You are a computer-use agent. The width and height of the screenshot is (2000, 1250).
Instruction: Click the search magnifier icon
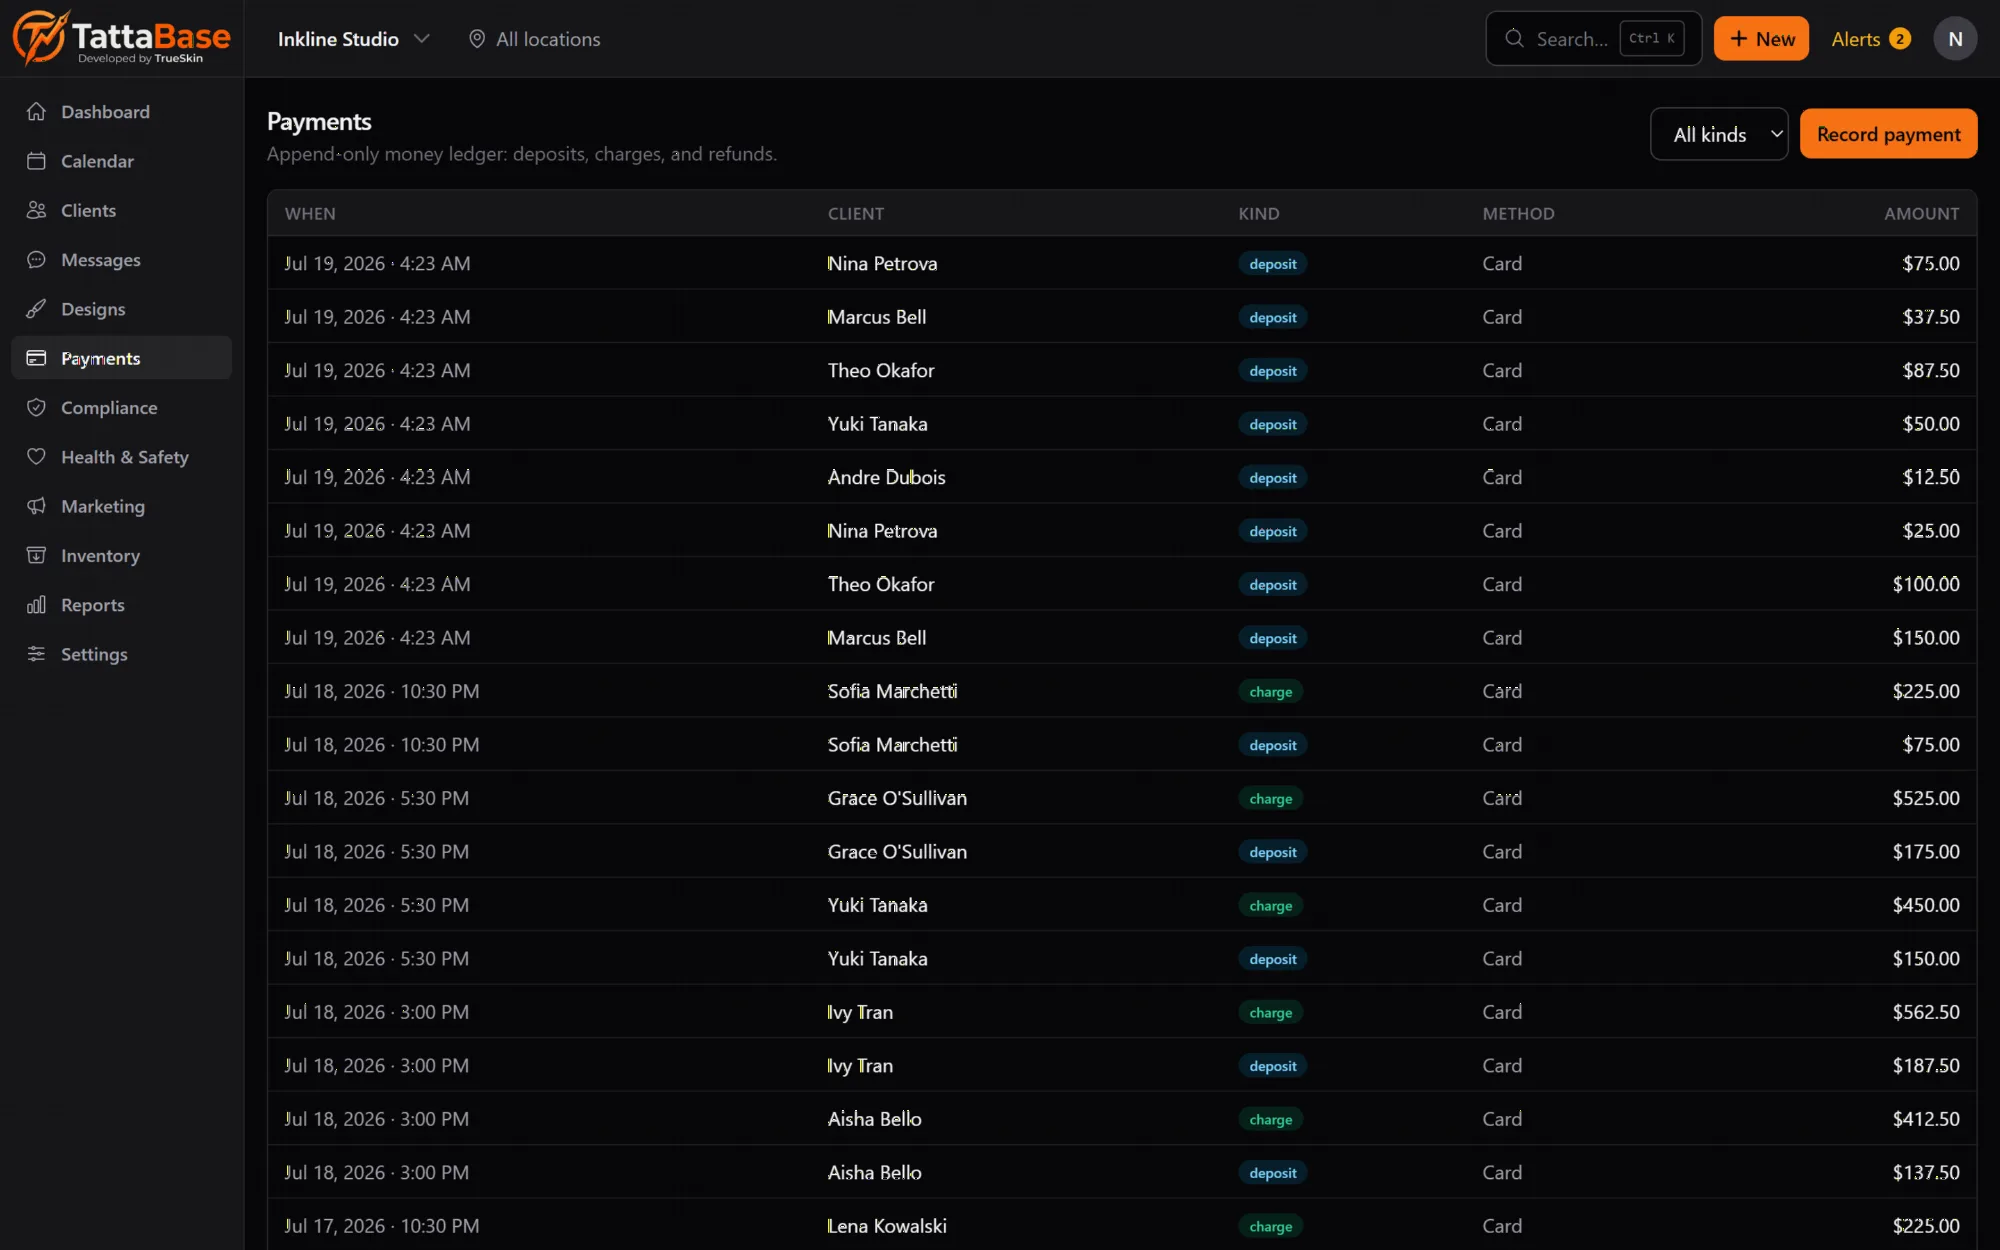[1514, 39]
